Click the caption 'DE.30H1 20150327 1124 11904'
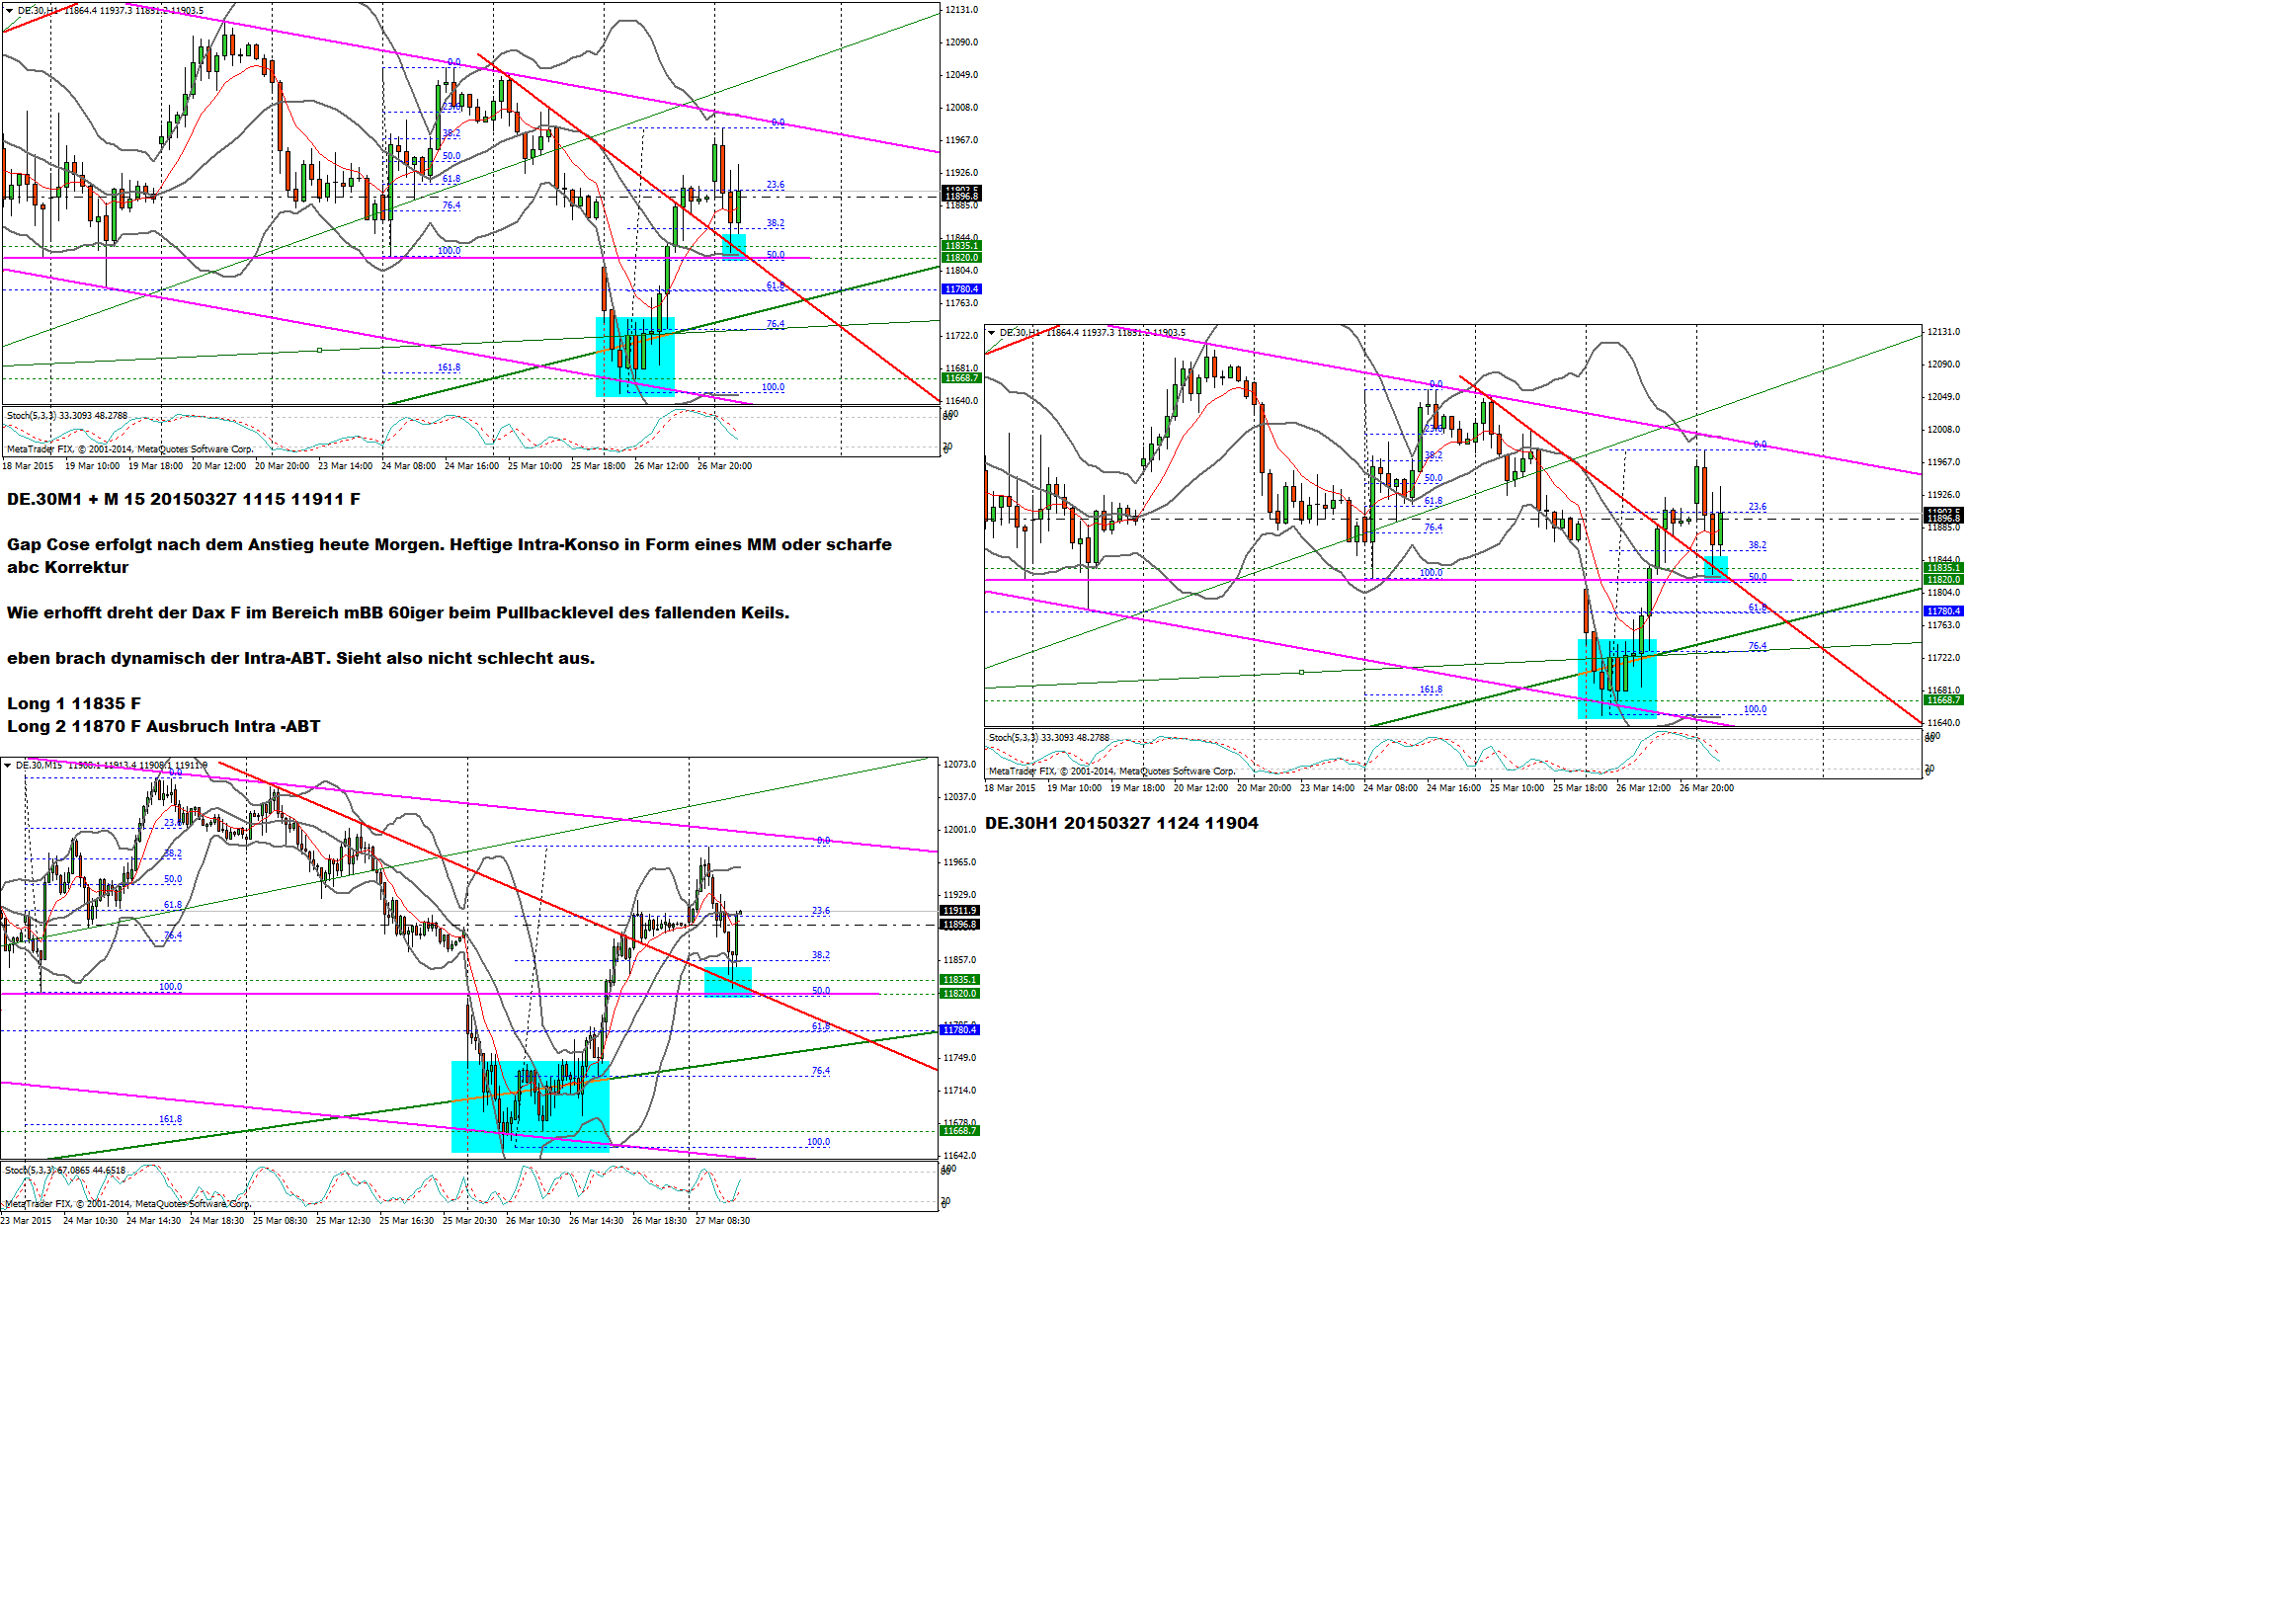2296x1624 pixels. [1121, 823]
